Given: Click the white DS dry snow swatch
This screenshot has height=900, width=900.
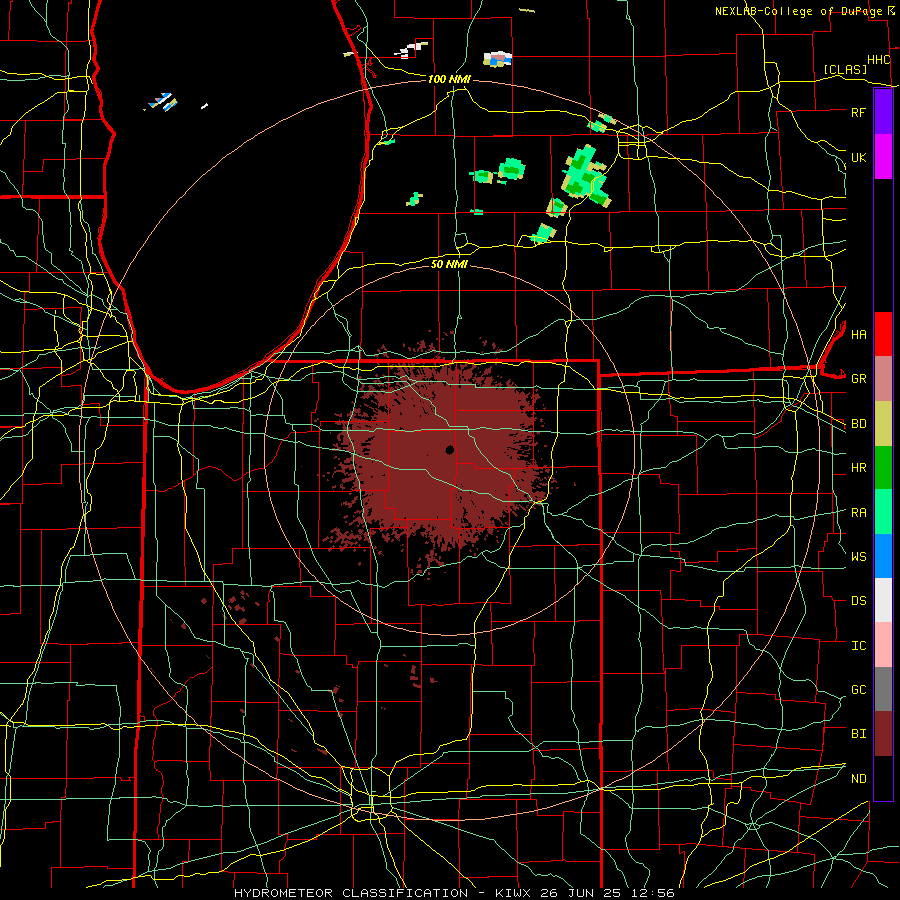Looking at the screenshot, I should (883, 600).
